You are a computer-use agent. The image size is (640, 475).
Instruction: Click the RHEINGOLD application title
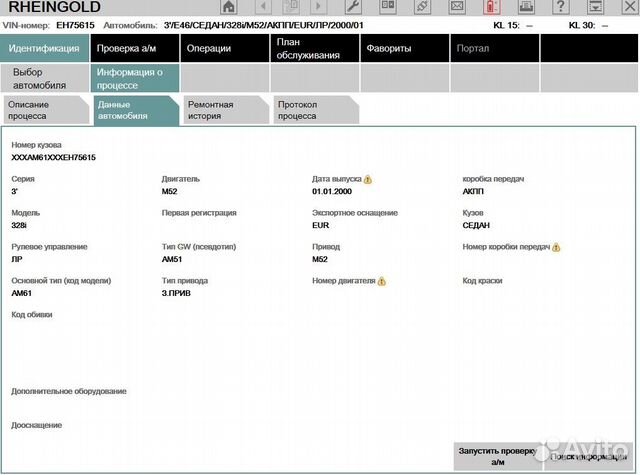[x=54, y=7]
